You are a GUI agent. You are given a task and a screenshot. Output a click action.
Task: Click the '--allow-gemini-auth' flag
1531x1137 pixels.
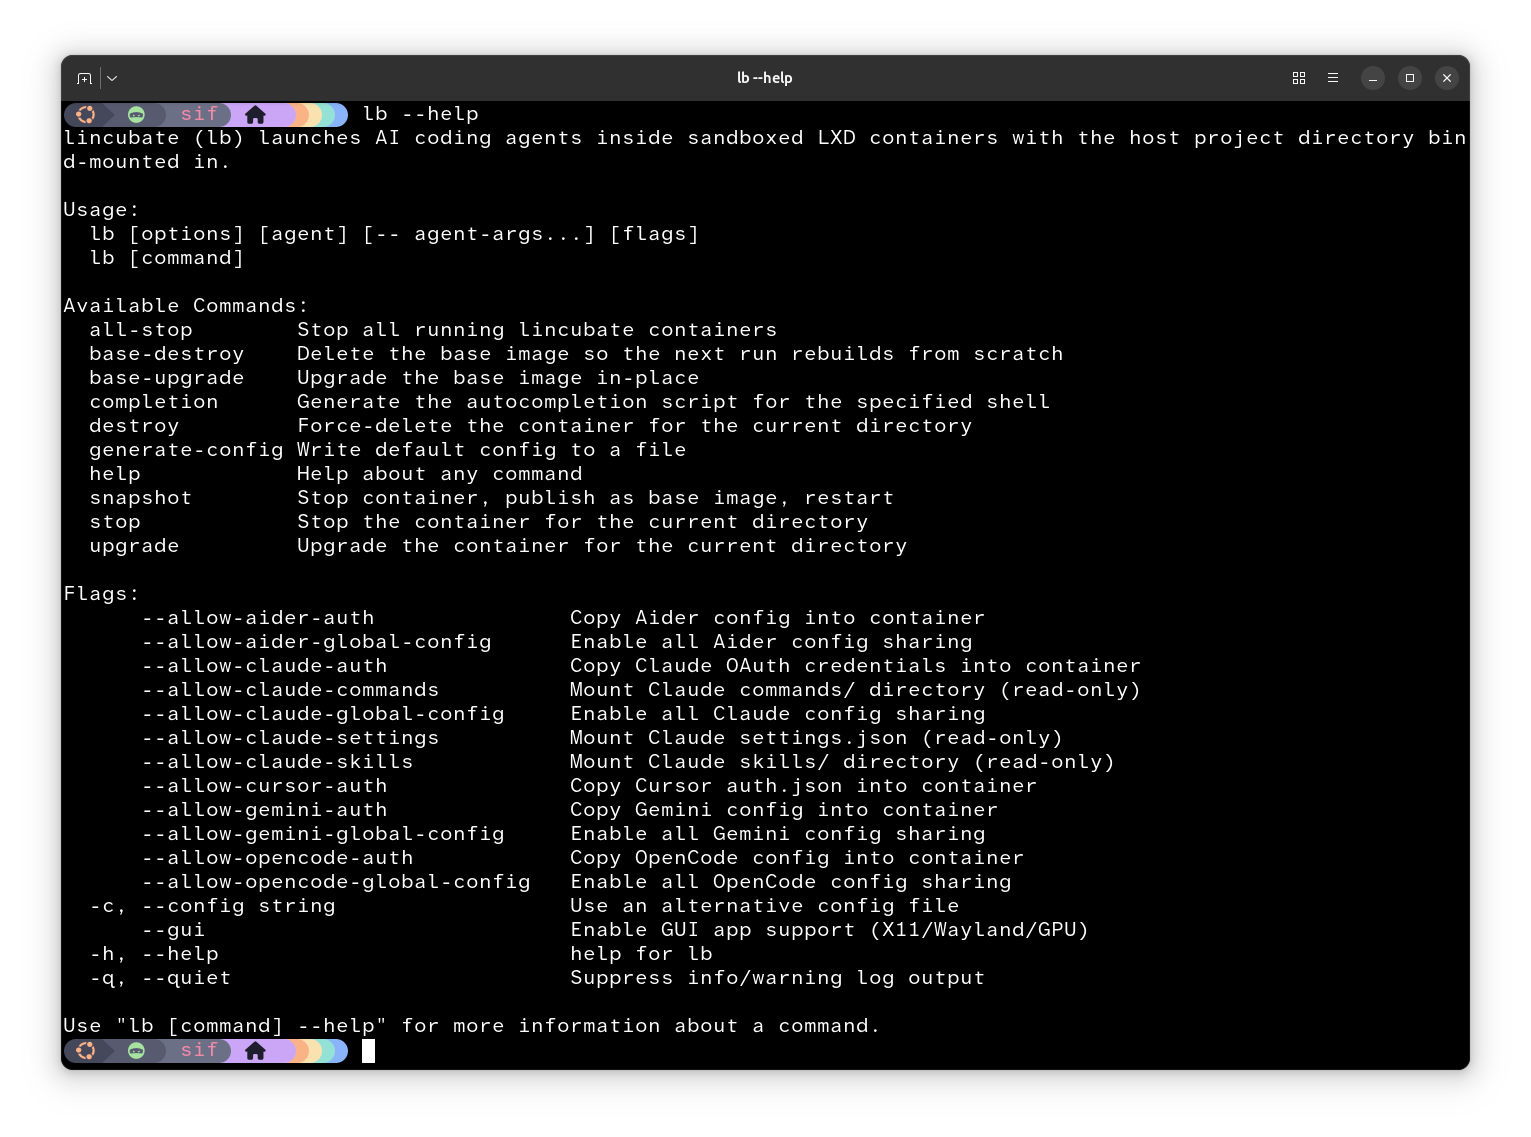[x=264, y=810]
